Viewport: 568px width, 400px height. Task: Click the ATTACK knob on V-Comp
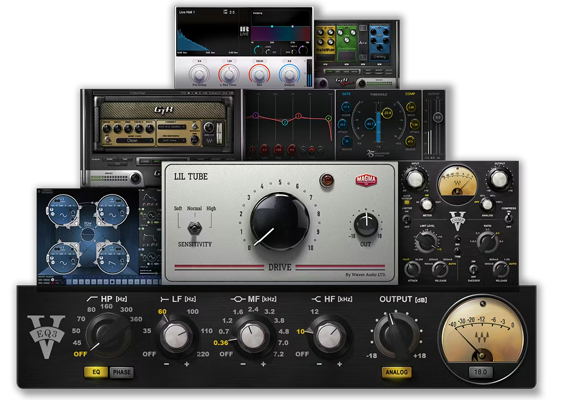click(x=412, y=270)
